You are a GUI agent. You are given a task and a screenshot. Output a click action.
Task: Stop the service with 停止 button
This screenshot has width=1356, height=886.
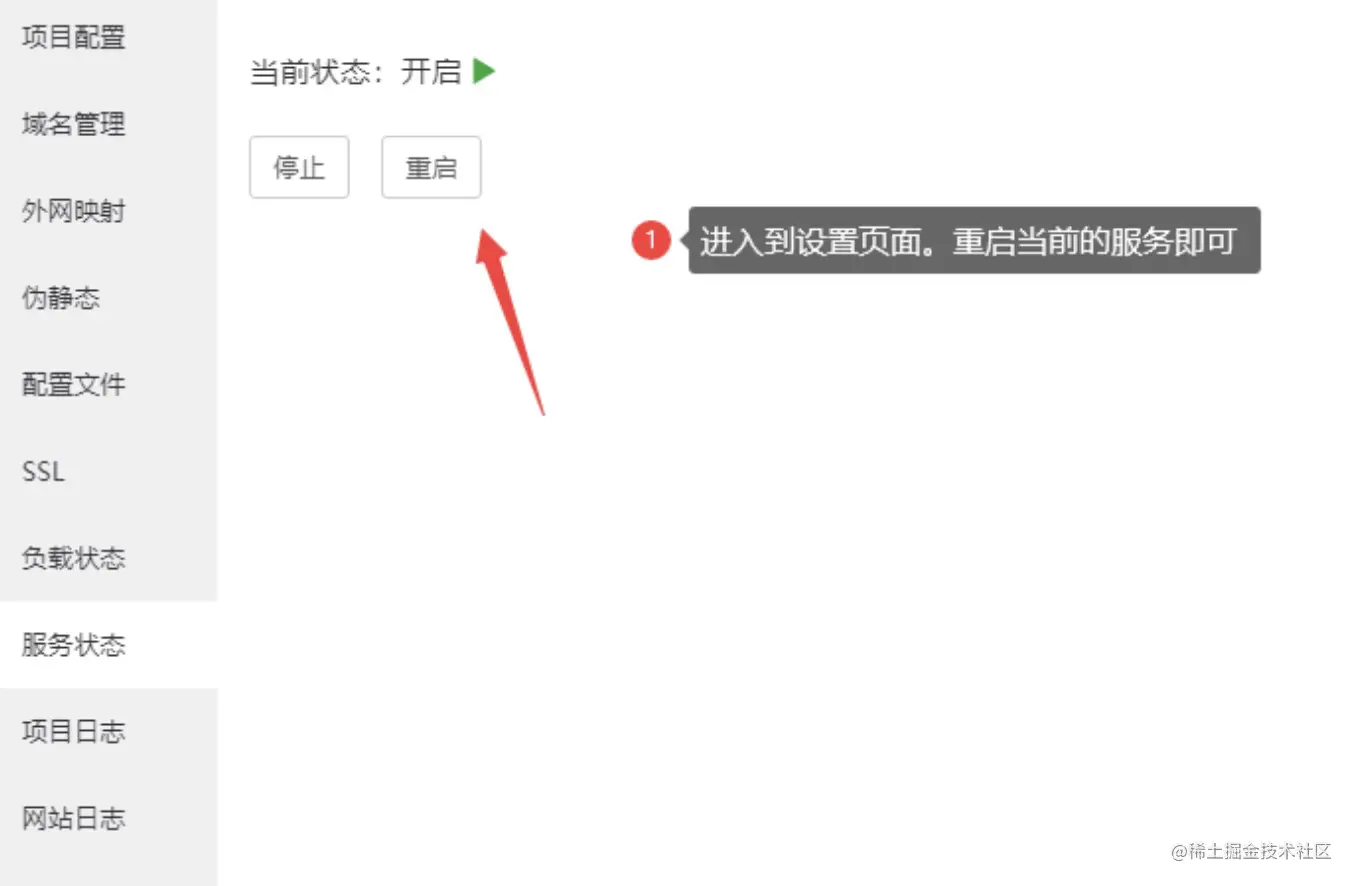pyautogui.click(x=299, y=167)
